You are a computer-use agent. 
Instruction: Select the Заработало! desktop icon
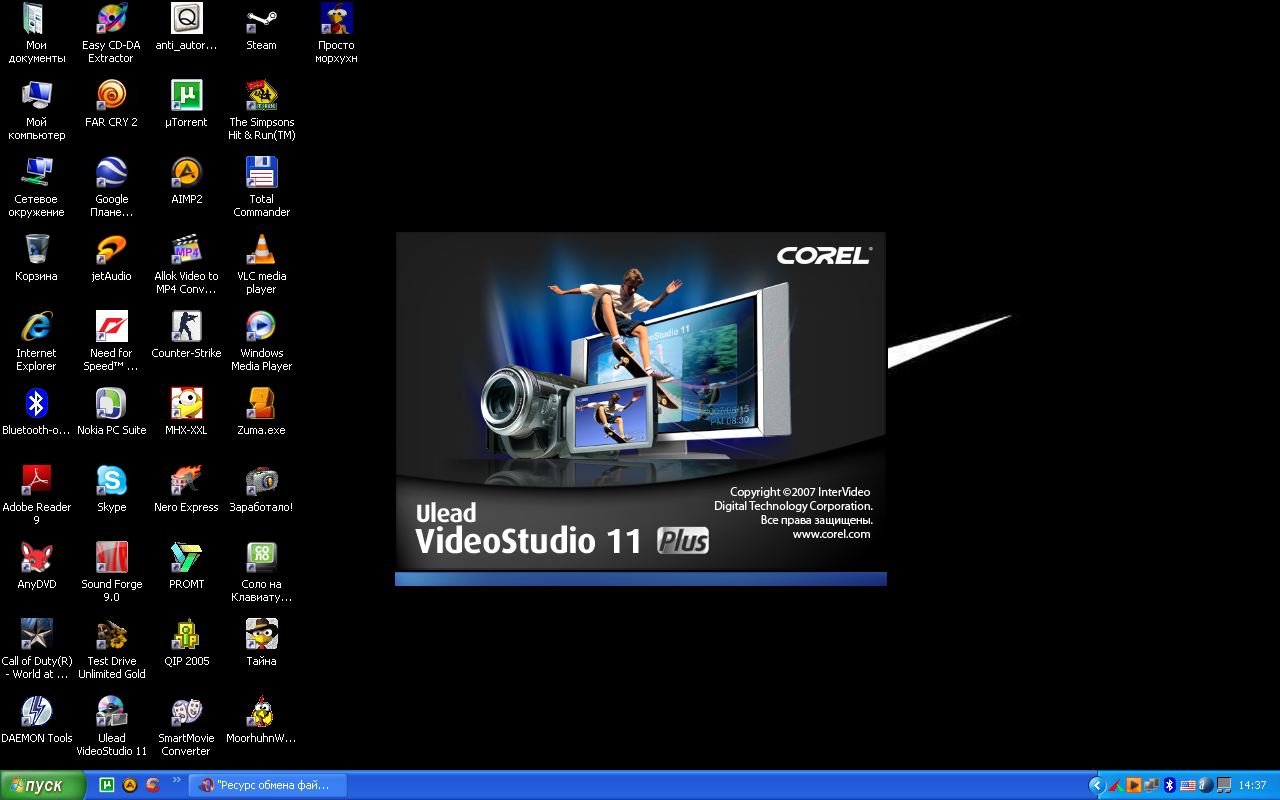point(261,481)
